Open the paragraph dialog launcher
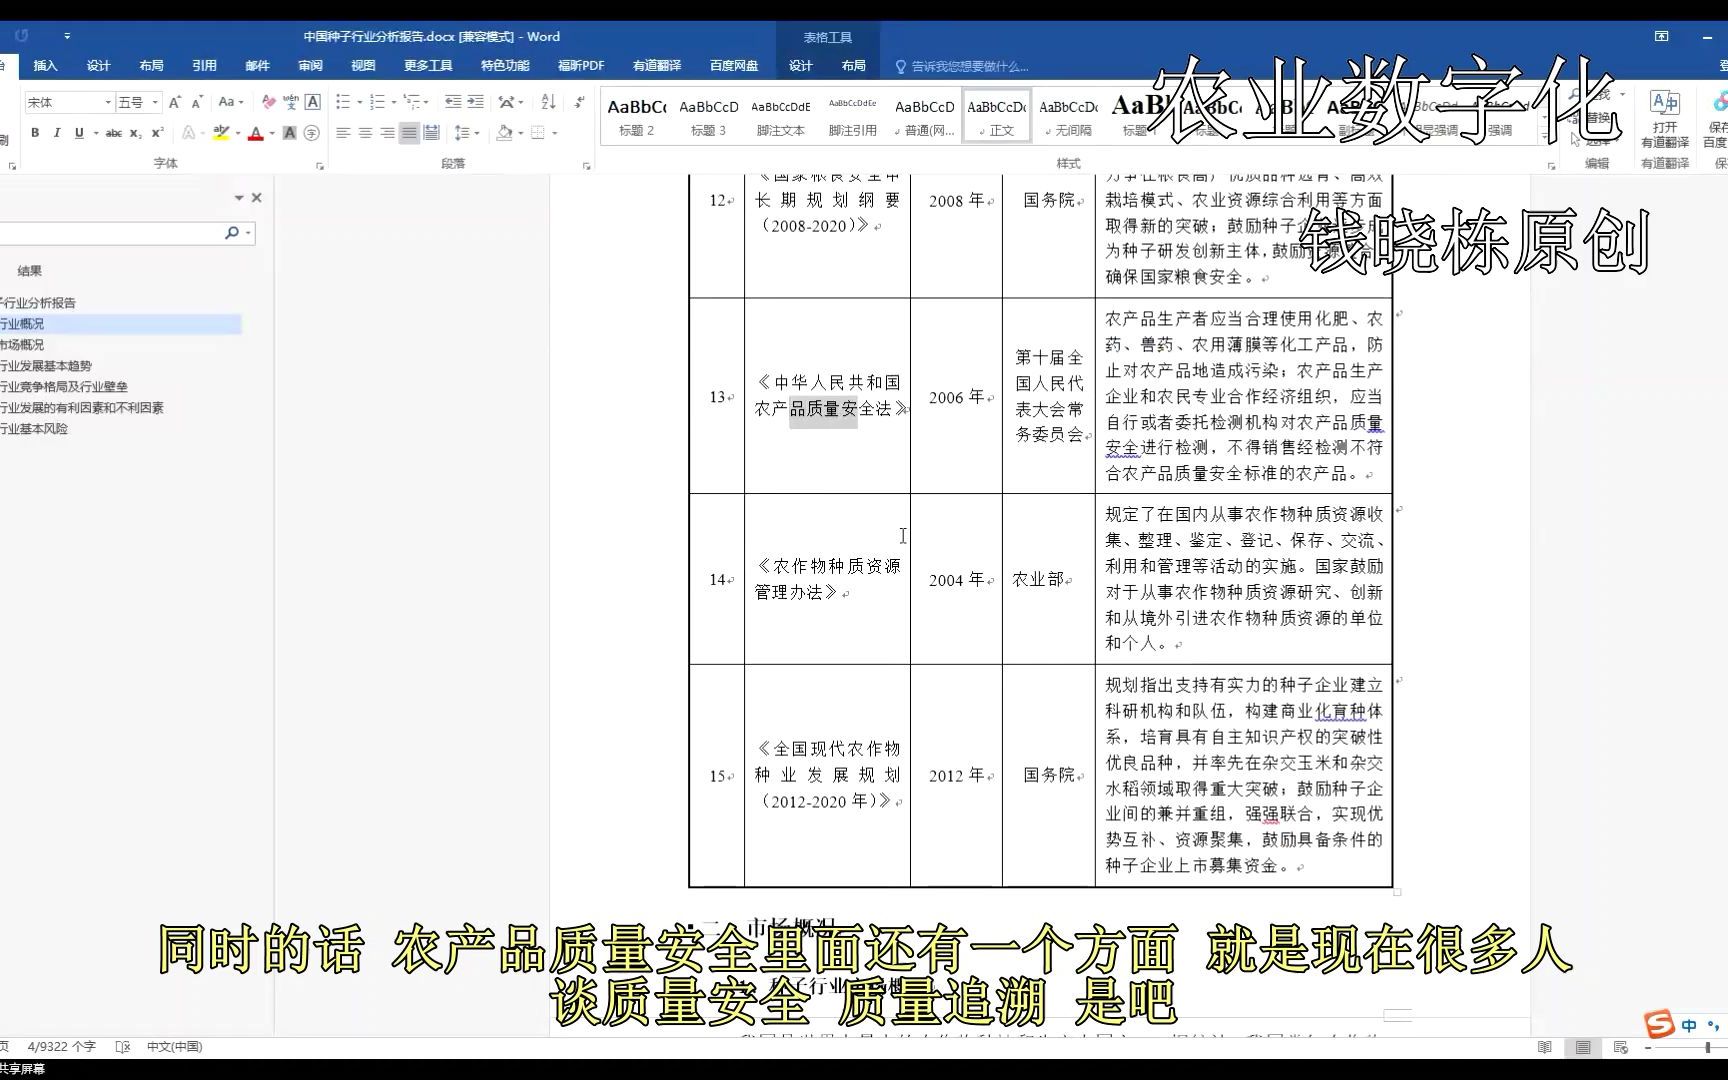 click(x=587, y=166)
